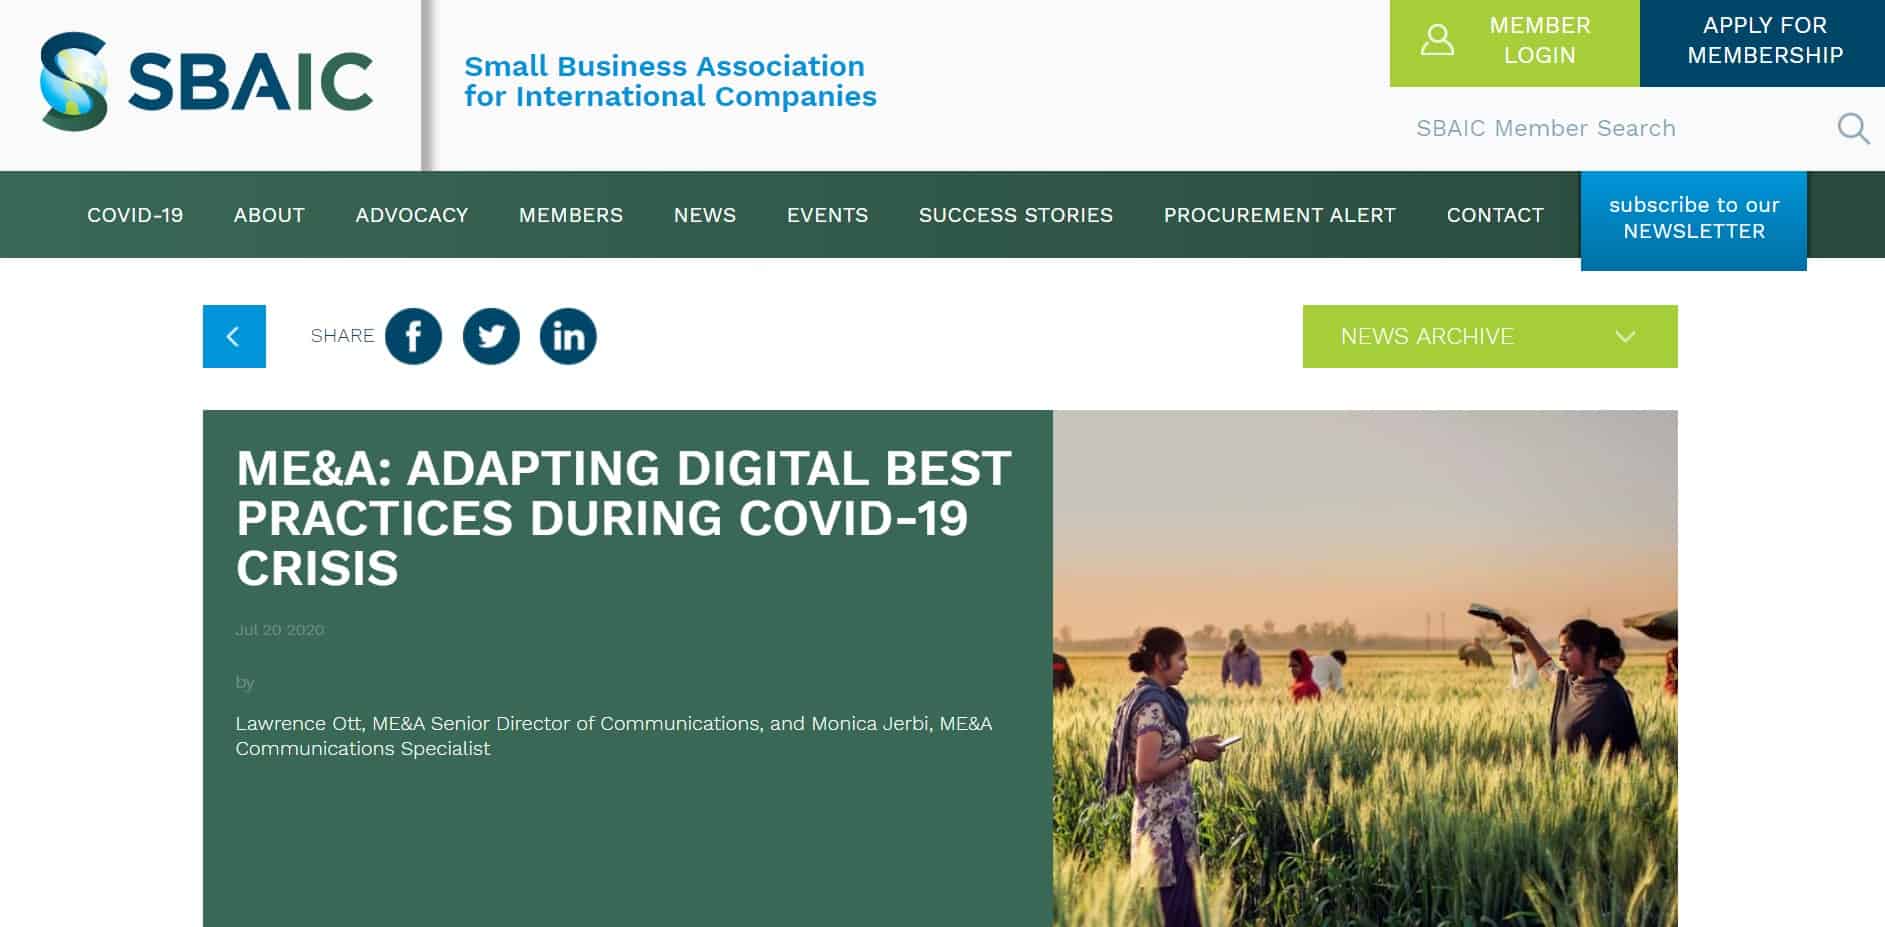The image size is (1885, 927).
Task: Open the About menu
Action: [x=269, y=215]
